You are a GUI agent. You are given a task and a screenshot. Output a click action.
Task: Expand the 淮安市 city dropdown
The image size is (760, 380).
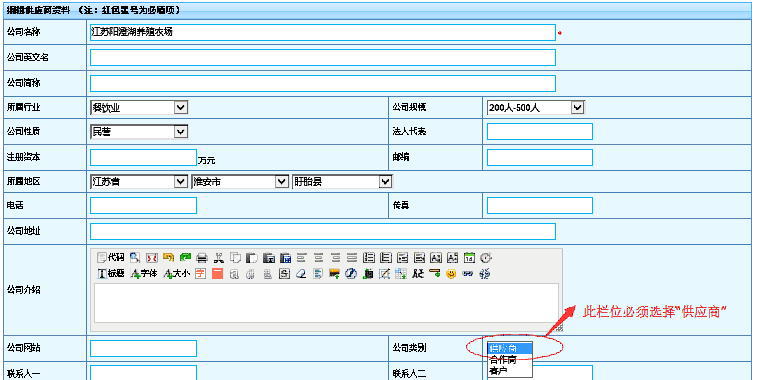(x=240, y=182)
